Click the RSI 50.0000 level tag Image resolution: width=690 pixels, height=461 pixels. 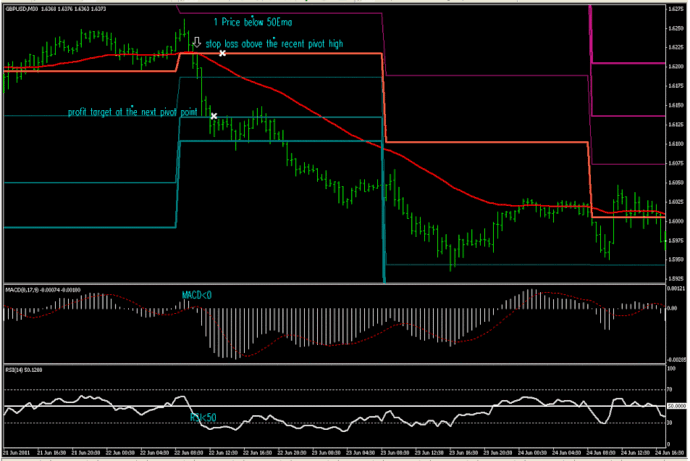[x=677, y=406]
